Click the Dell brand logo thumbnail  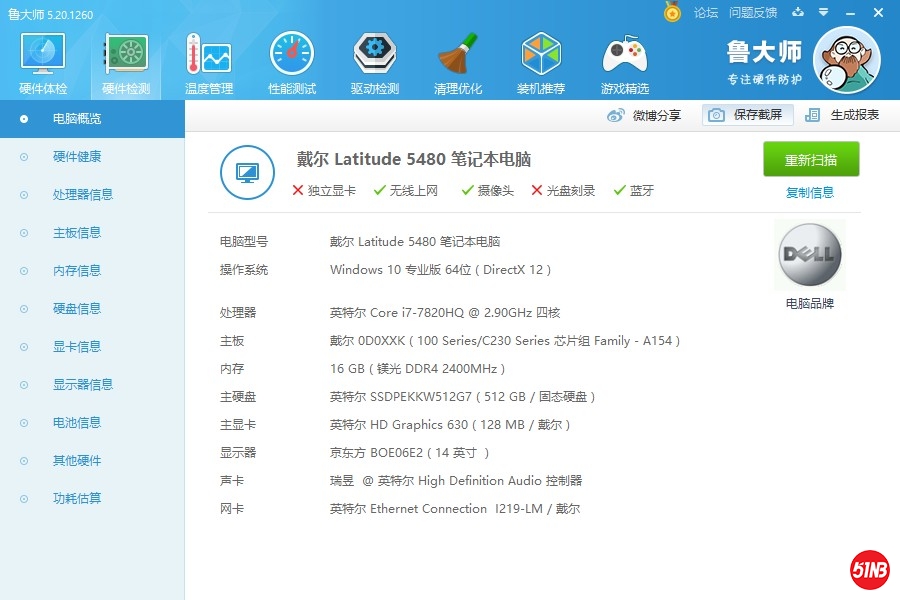809,255
